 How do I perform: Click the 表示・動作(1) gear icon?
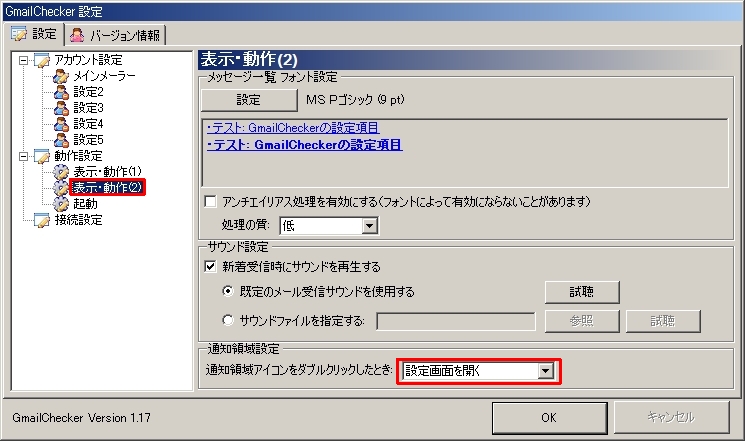click(61, 172)
